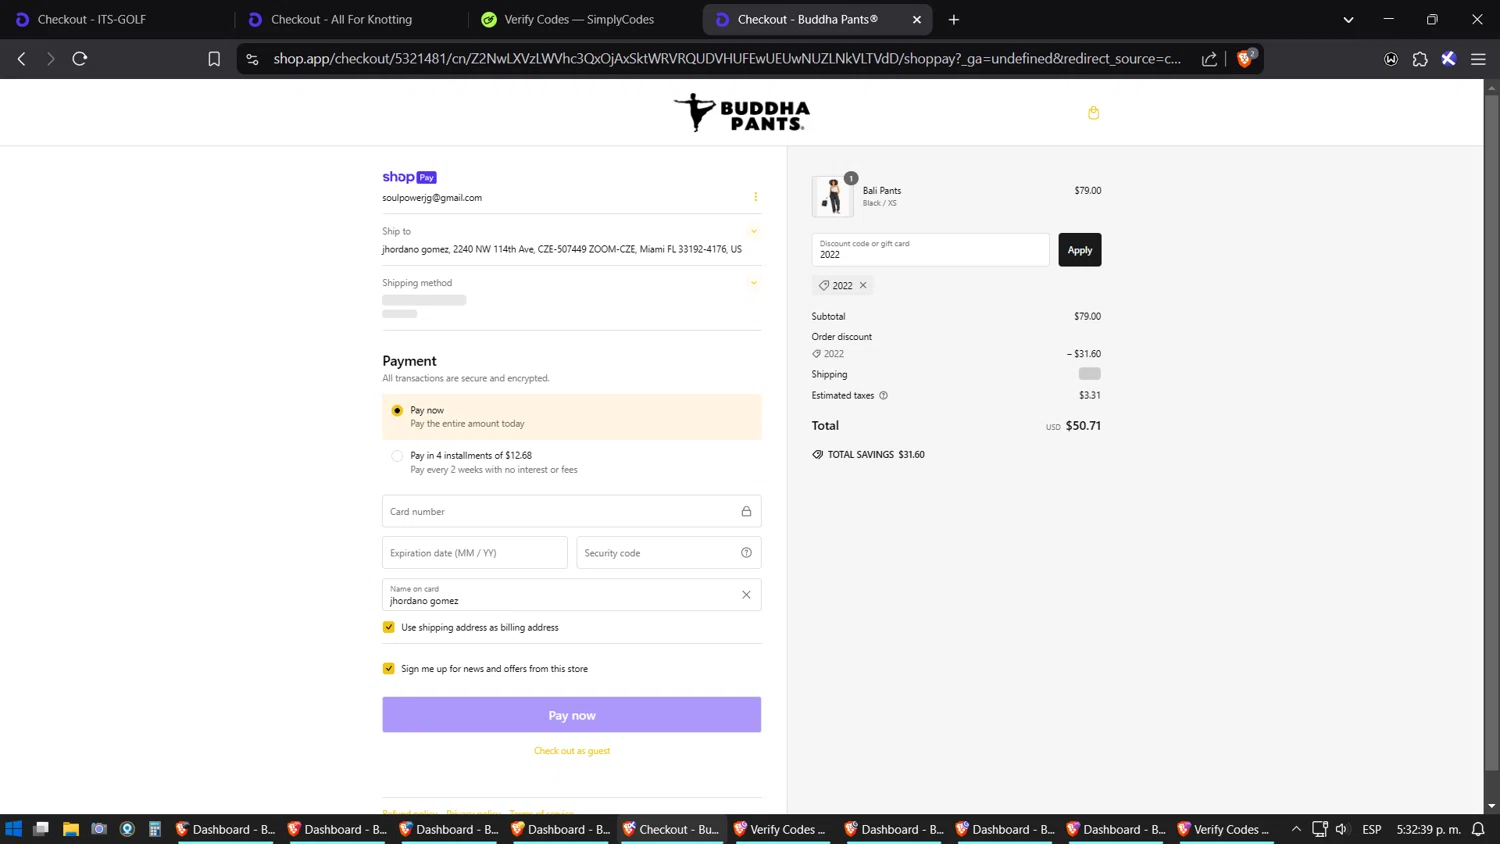Viewport: 1500px width, 844px height.
Task: Show hidden system tray icons
Action: (1296, 829)
